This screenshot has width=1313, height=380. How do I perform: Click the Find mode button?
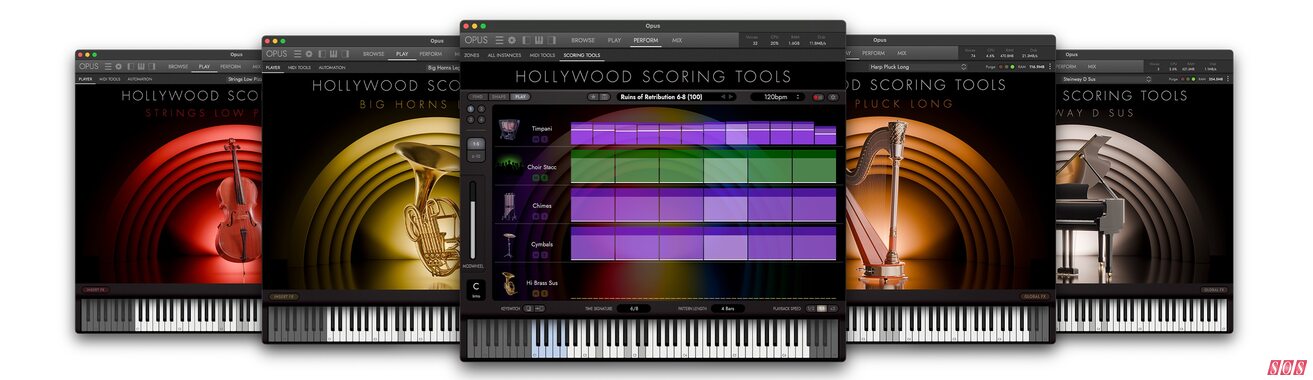click(x=478, y=97)
